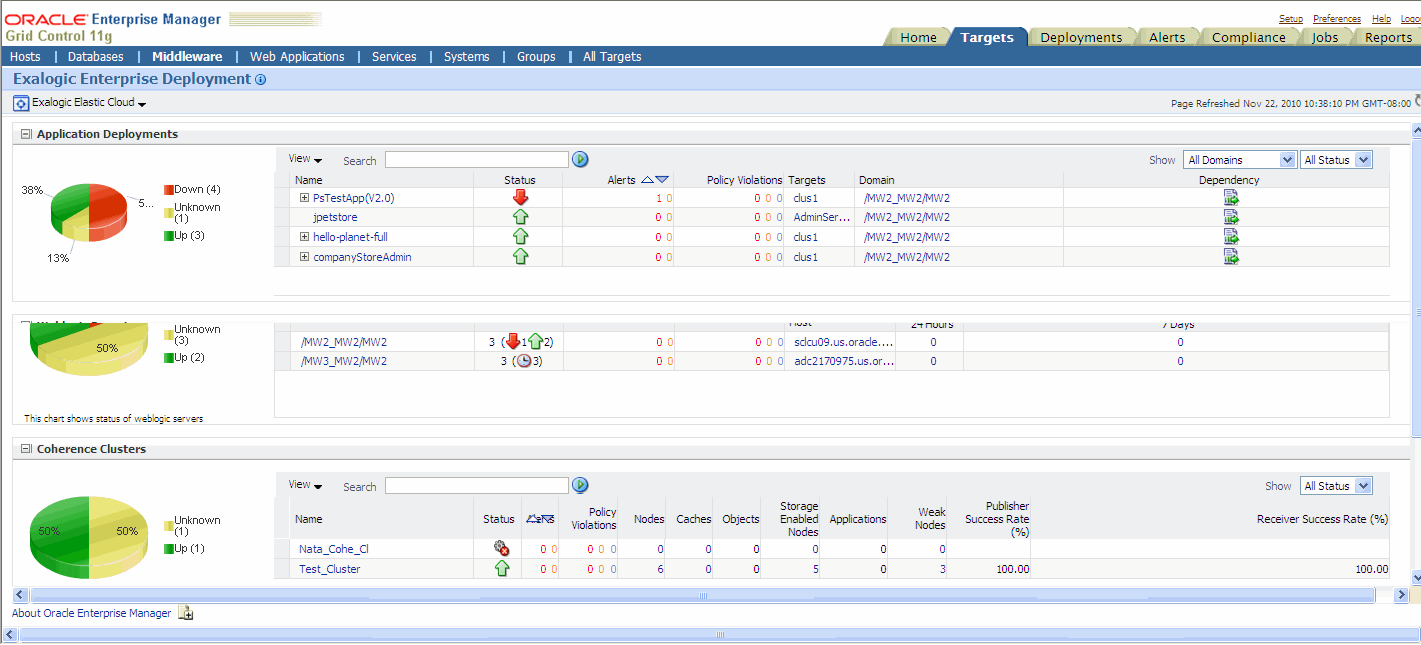Open the Exalogic Elastic Cloud dropdown menu
The height and width of the screenshot is (645, 1421).
tap(142, 104)
